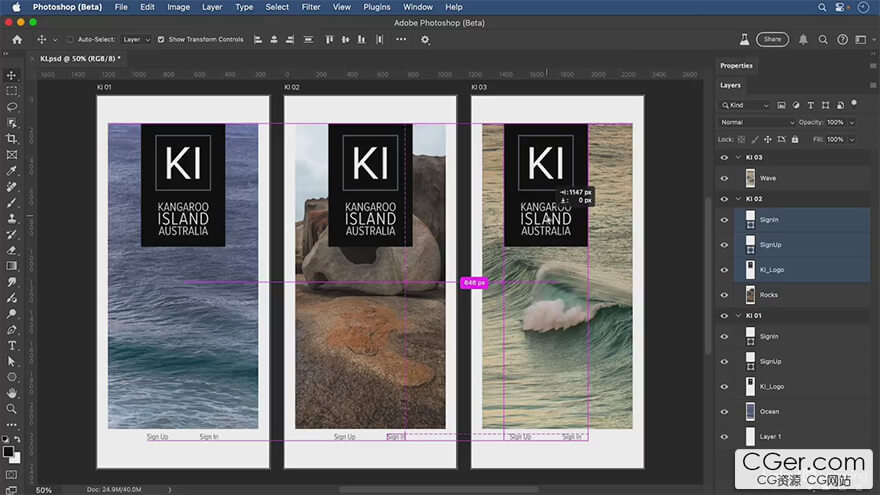This screenshot has height=495, width=880.
Task: Open the Help question mark icon
Action: coord(842,39)
